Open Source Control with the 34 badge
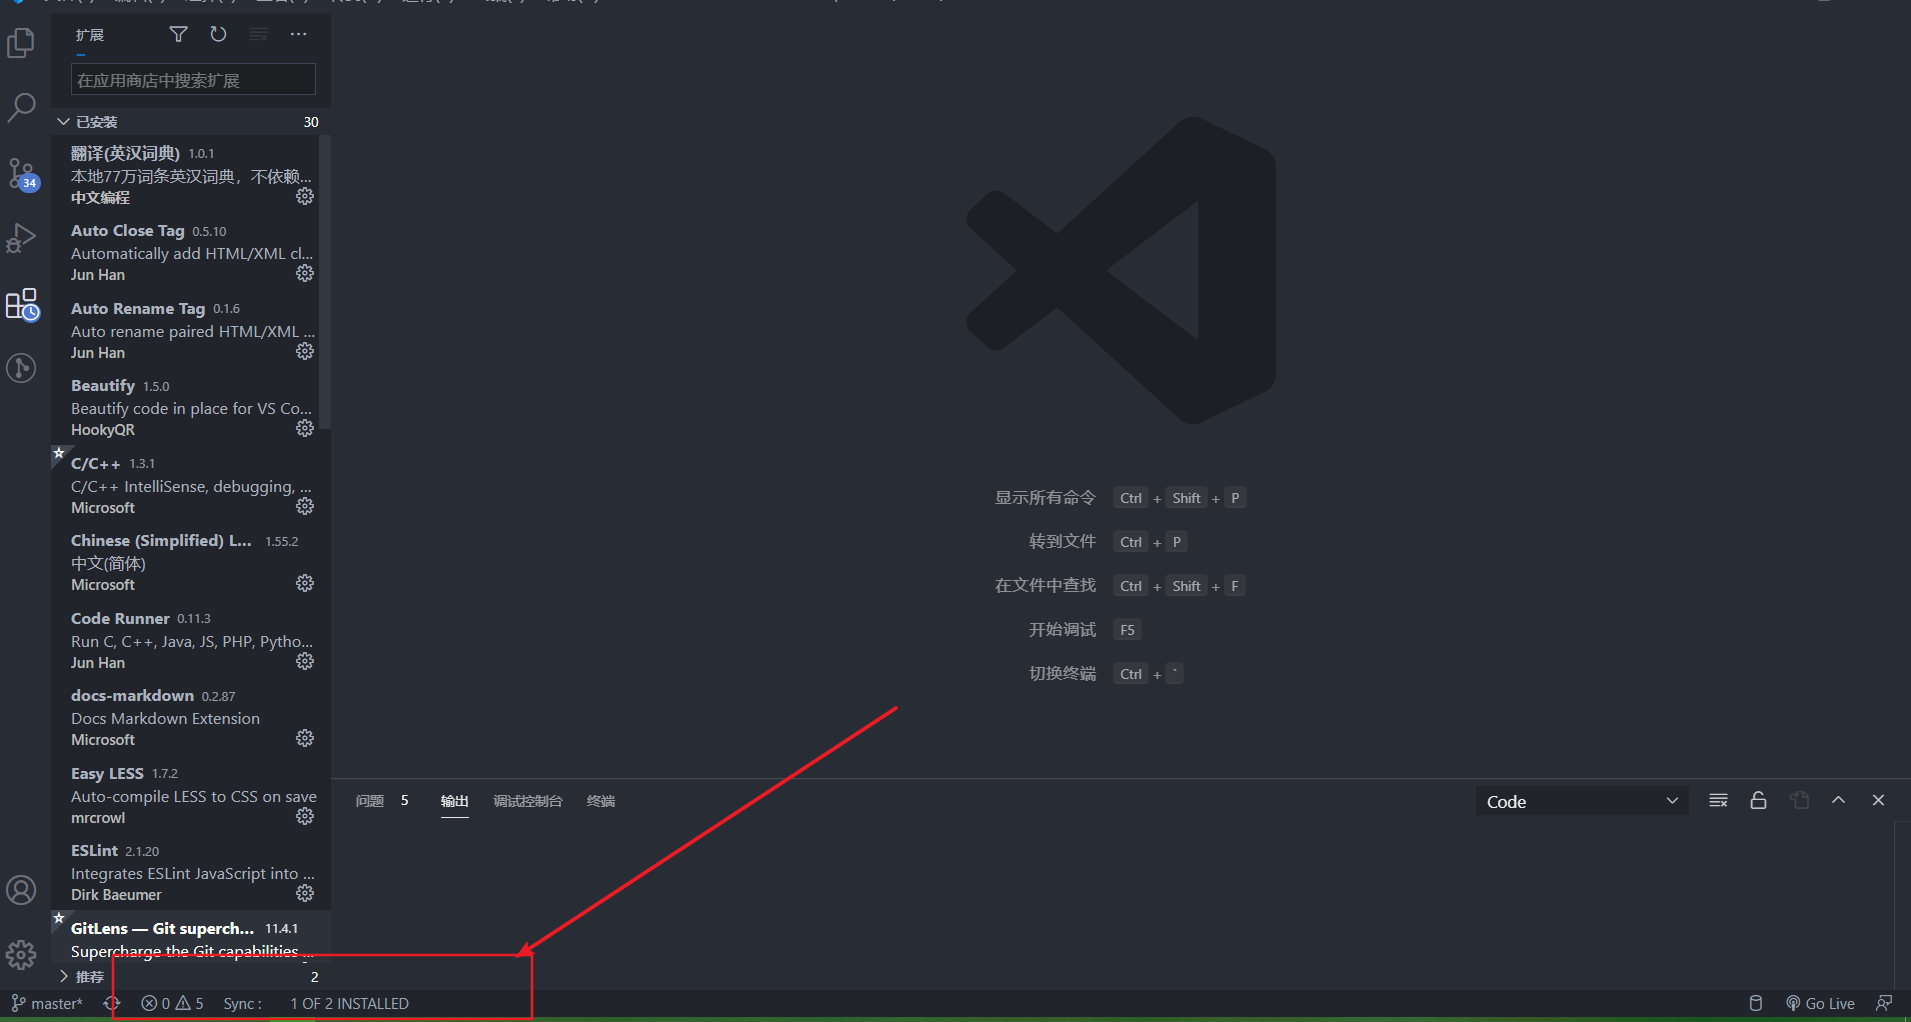The width and height of the screenshot is (1911, 1022). 22,174
